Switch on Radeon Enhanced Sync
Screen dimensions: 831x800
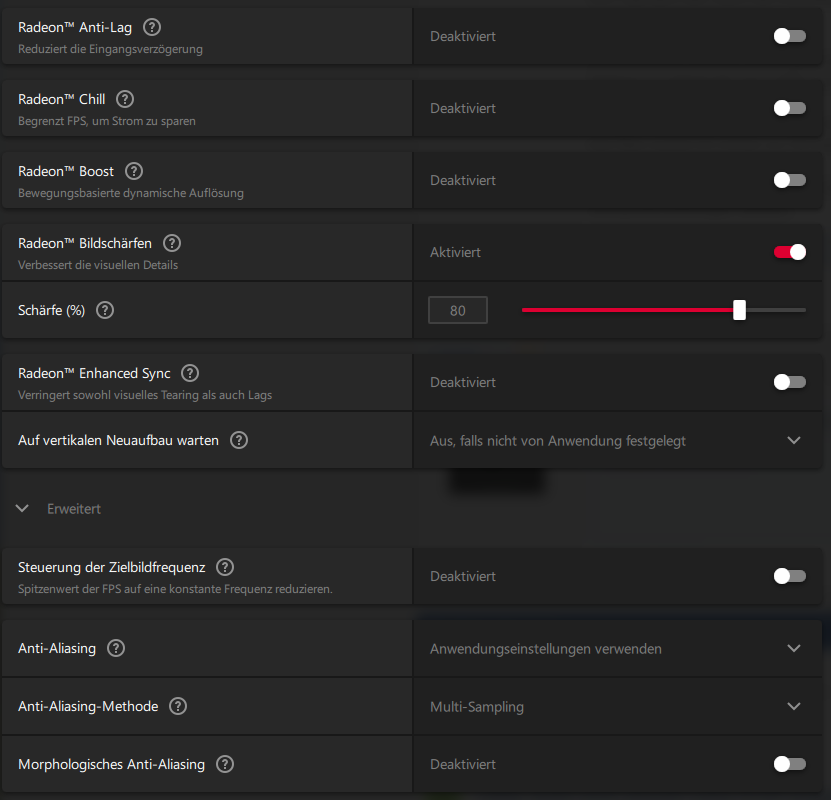point(790,382)
